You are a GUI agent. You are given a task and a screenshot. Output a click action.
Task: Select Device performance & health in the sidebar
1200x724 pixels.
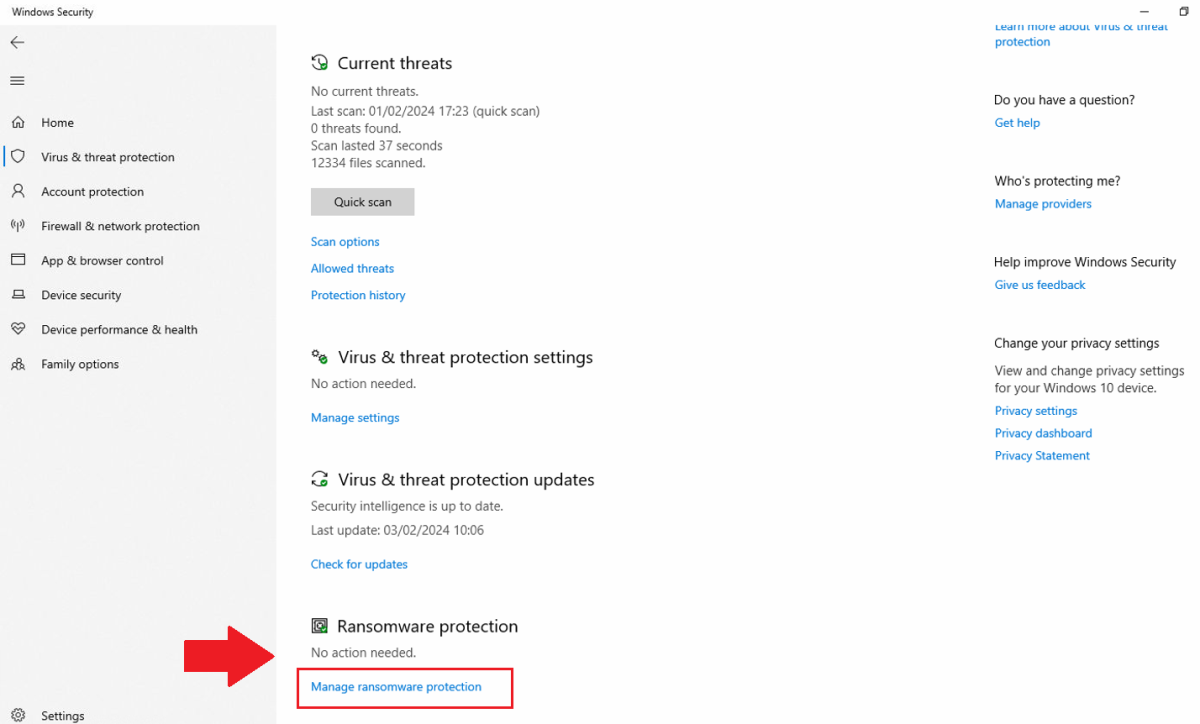[120, 329]
